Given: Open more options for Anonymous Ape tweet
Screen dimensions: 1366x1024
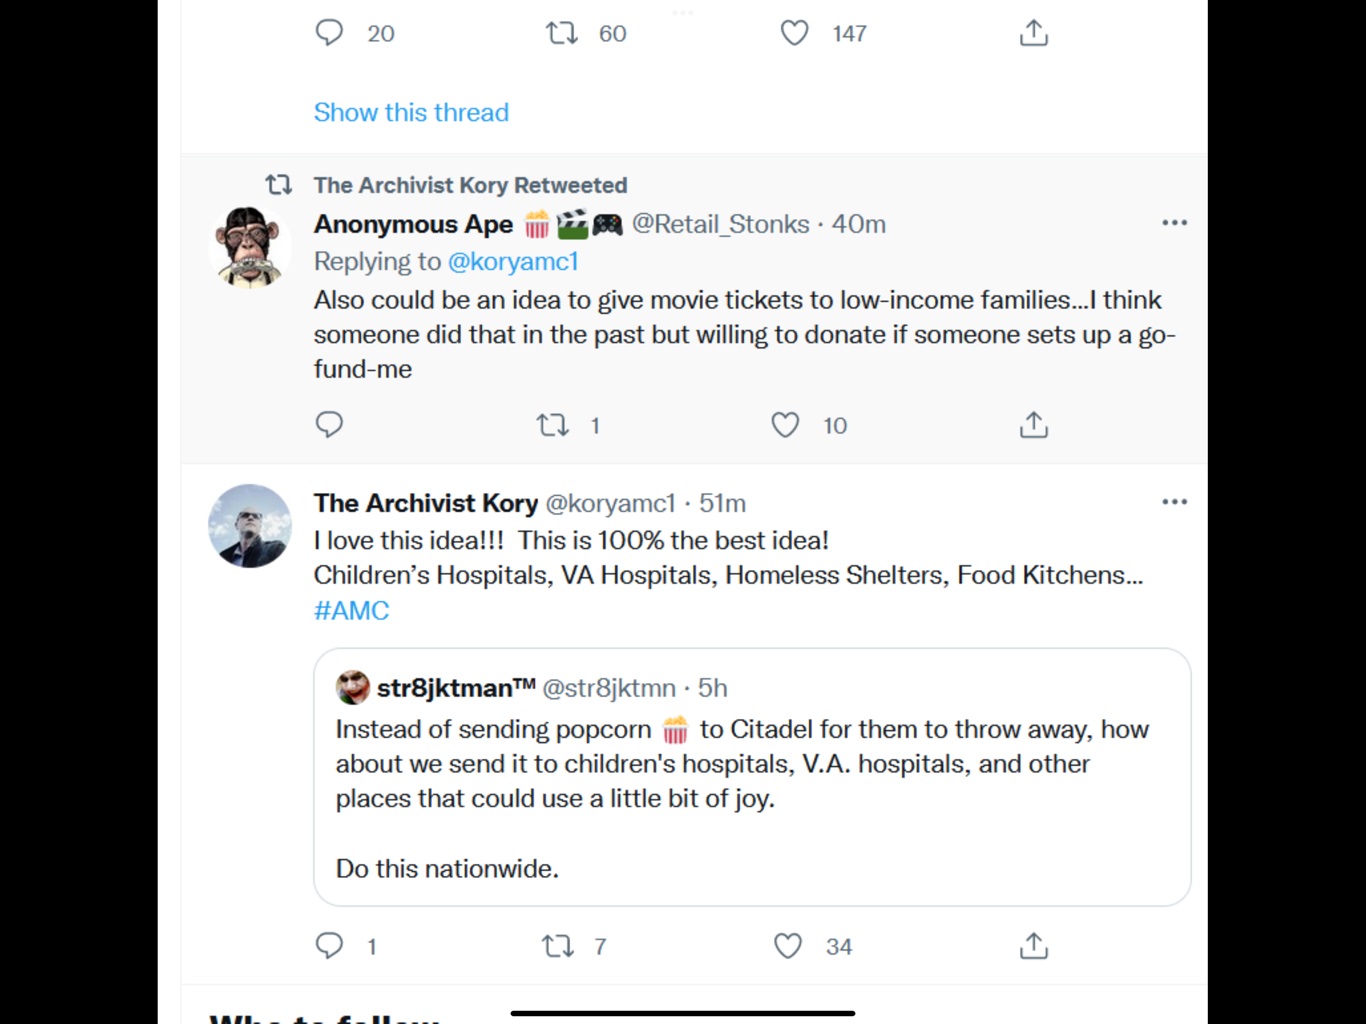Looking at the screenshot, I should (1174, 222).
